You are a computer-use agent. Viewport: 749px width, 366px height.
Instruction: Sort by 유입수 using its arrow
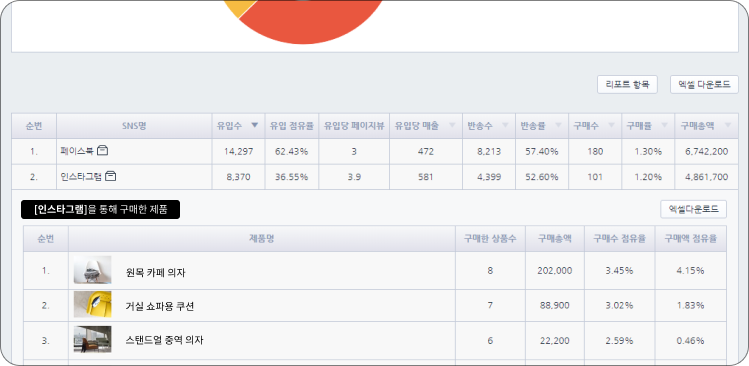[x=255, y=125]
